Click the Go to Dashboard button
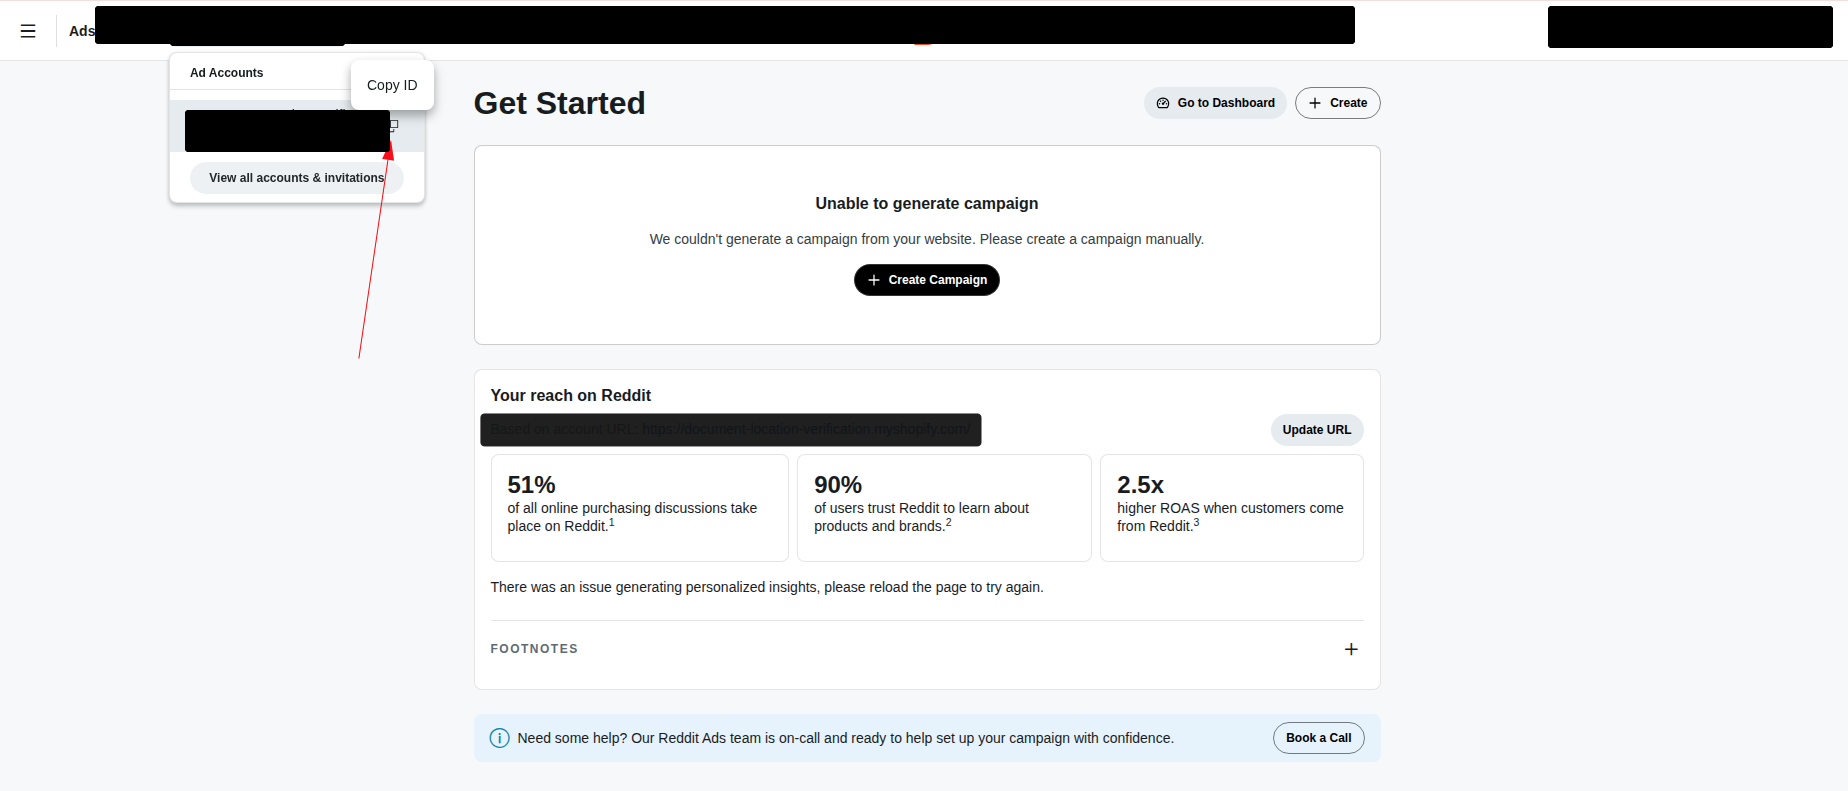This screenshot has height=791, width=1848. click(1215, 103)
